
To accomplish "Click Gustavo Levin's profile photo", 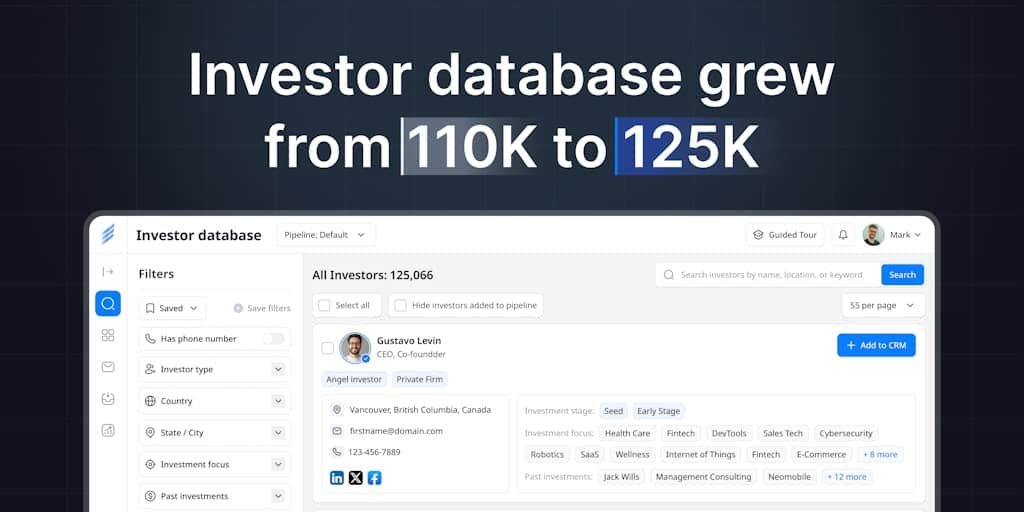I will tap(355, 348).
